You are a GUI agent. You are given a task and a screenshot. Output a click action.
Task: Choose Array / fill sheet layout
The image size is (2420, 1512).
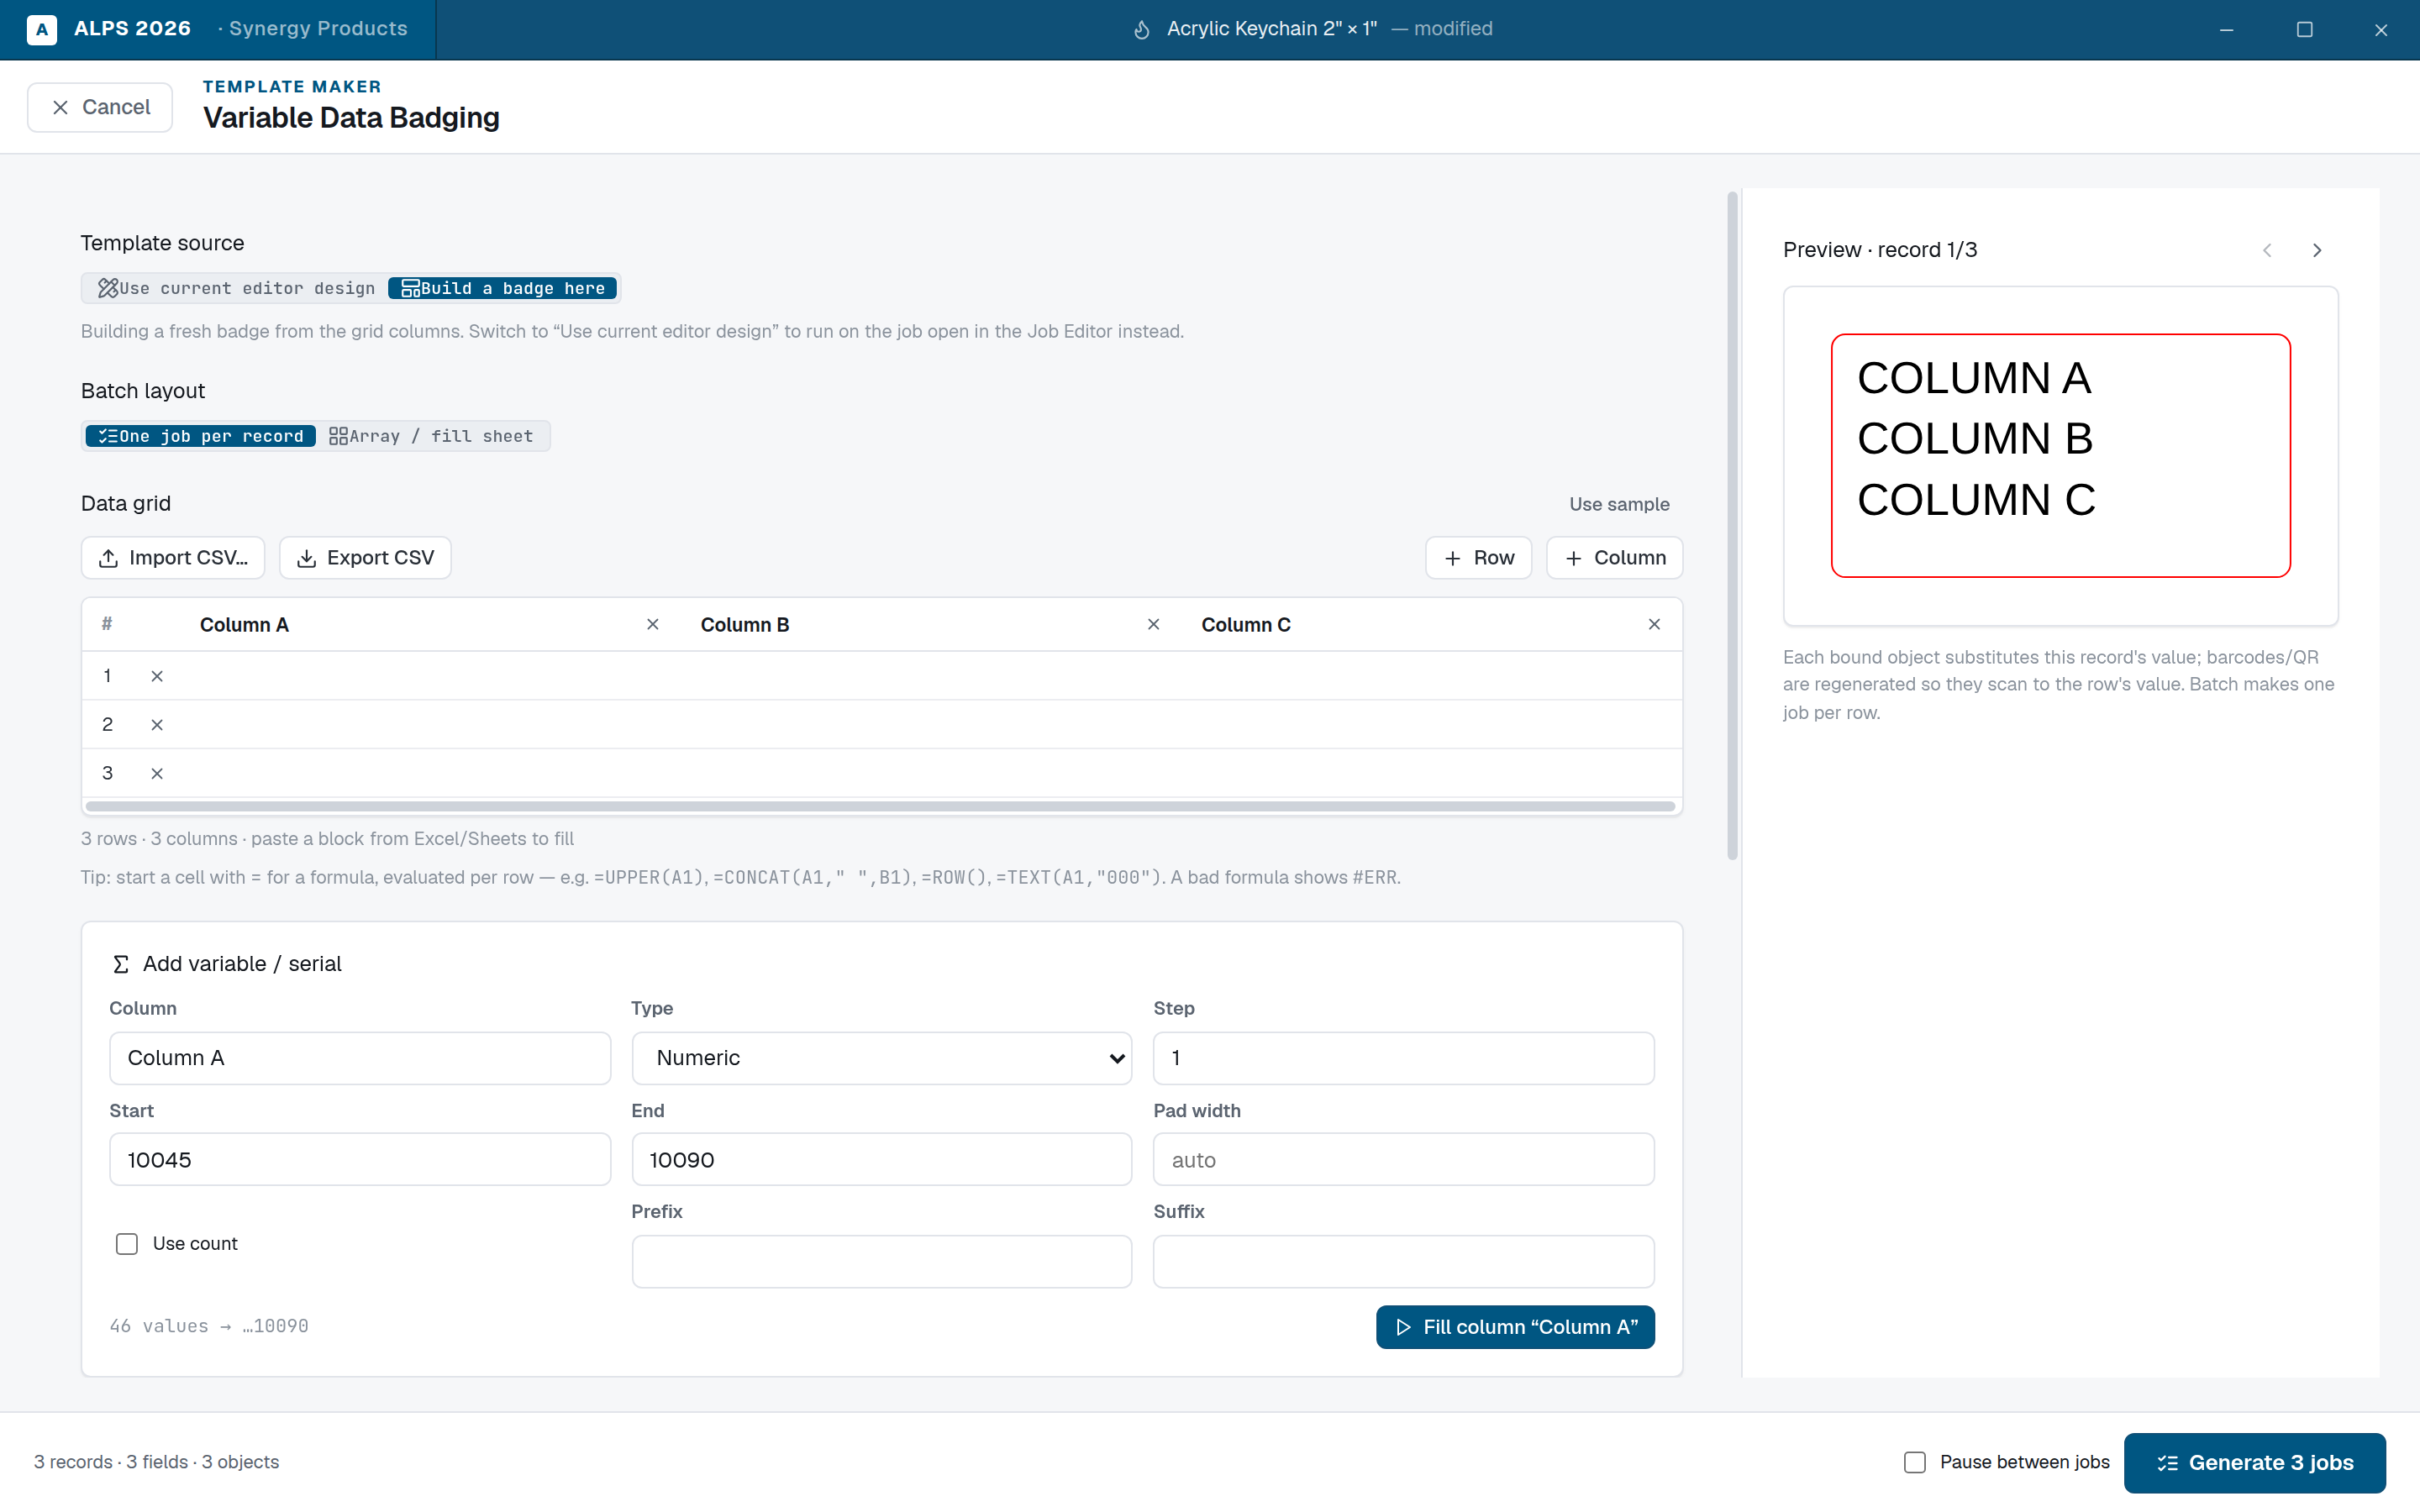431,437
